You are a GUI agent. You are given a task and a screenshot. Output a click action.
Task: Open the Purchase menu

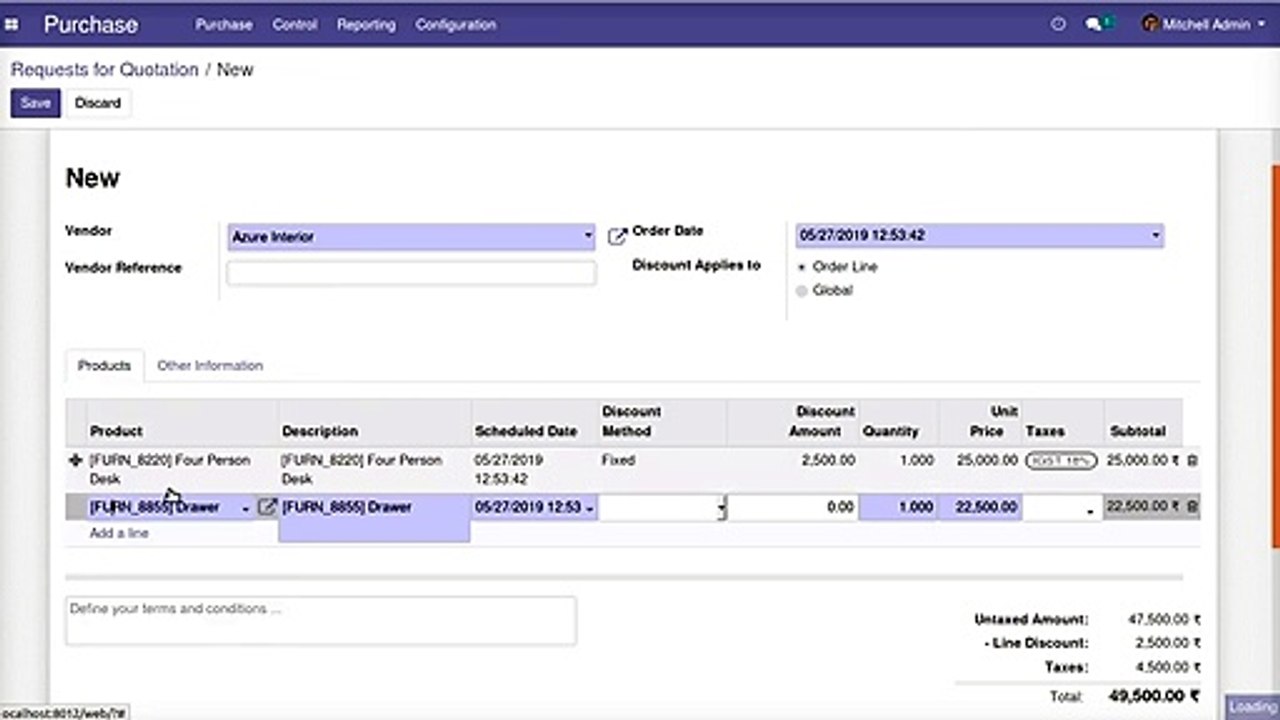coord(224,24)
